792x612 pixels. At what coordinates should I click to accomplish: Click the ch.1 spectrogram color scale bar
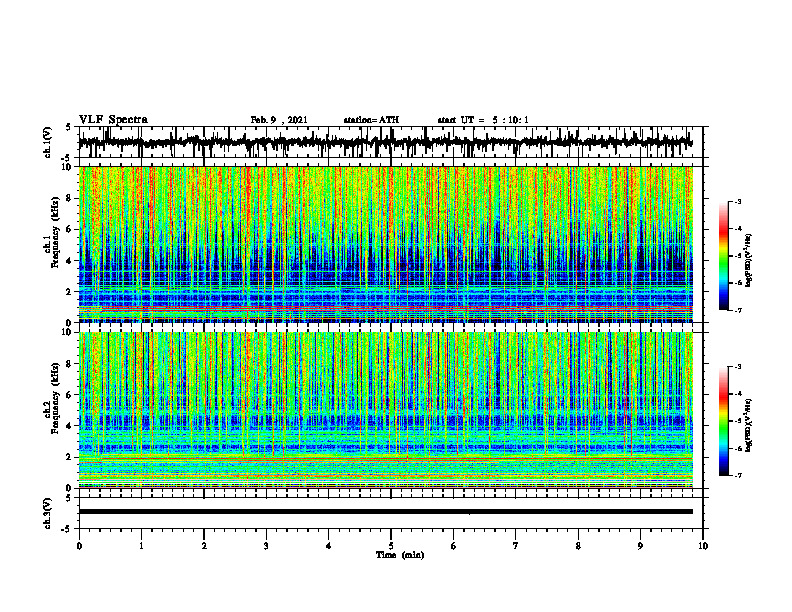click(724, 256)
